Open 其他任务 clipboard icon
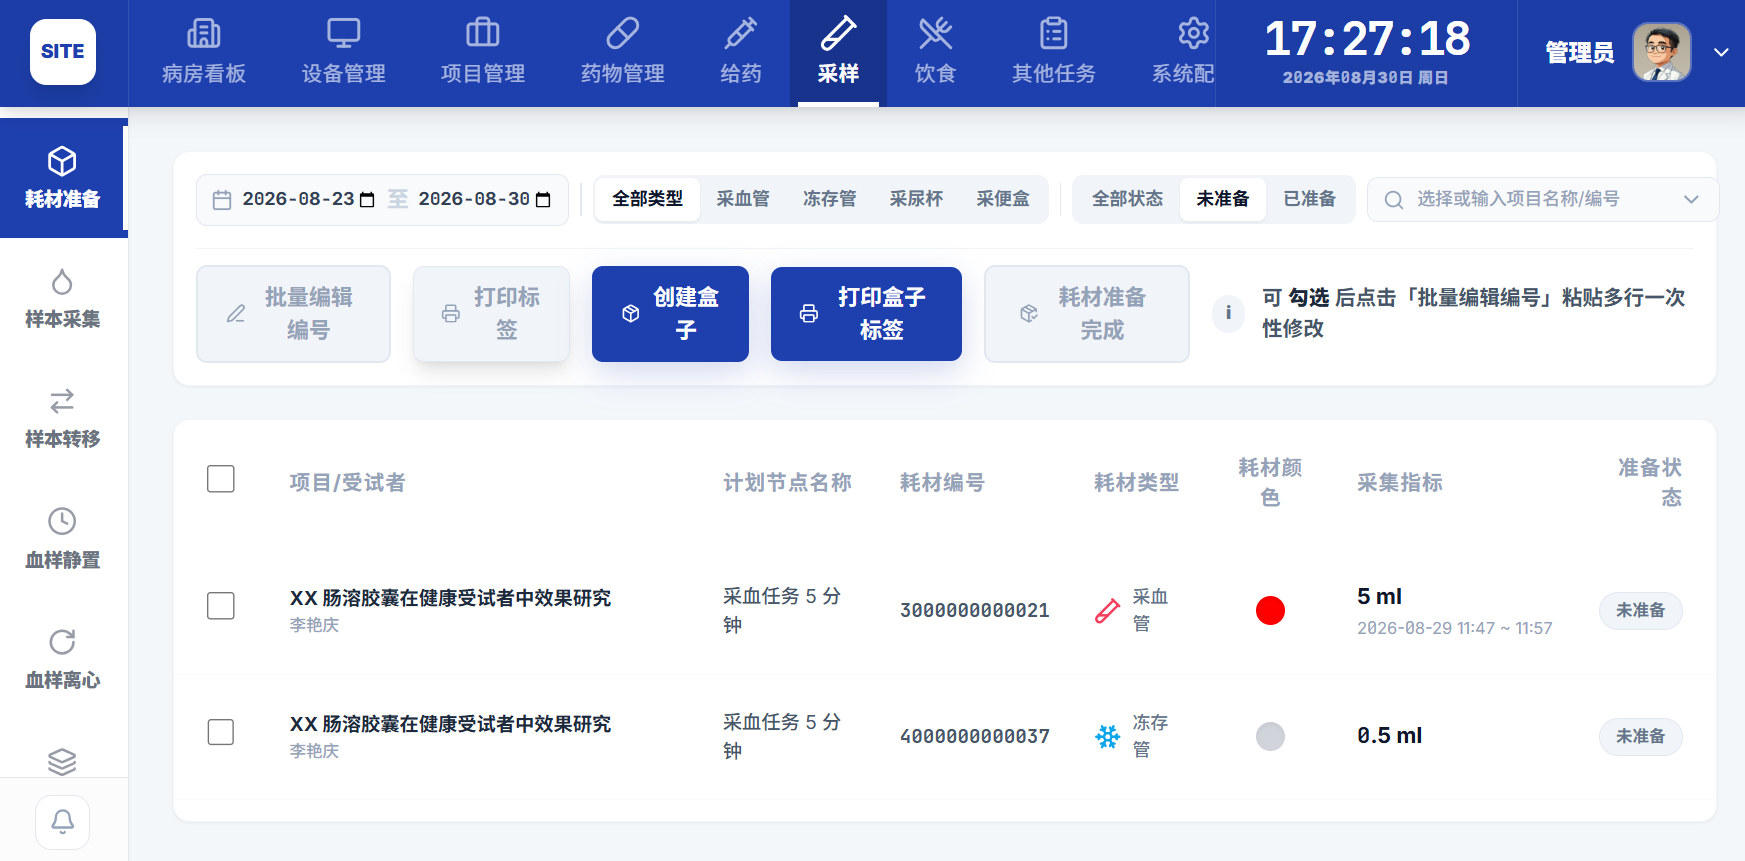 (1054, 34)
